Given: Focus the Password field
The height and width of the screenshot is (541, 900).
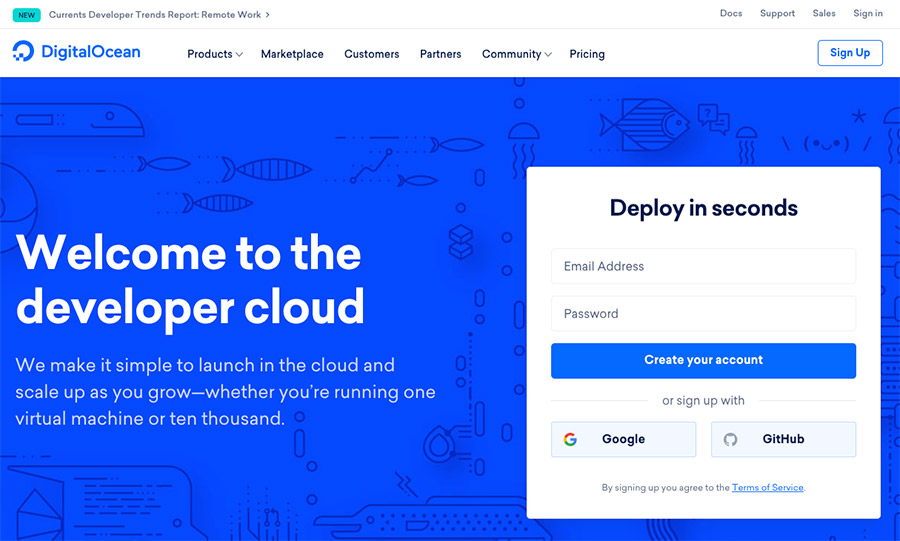Looking at the screenshot, I should point(703,314).
